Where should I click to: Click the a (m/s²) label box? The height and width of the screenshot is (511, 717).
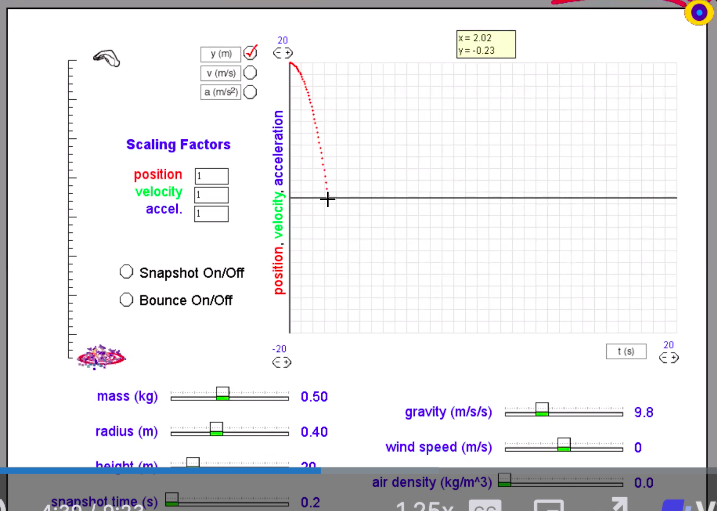[220, 92]
